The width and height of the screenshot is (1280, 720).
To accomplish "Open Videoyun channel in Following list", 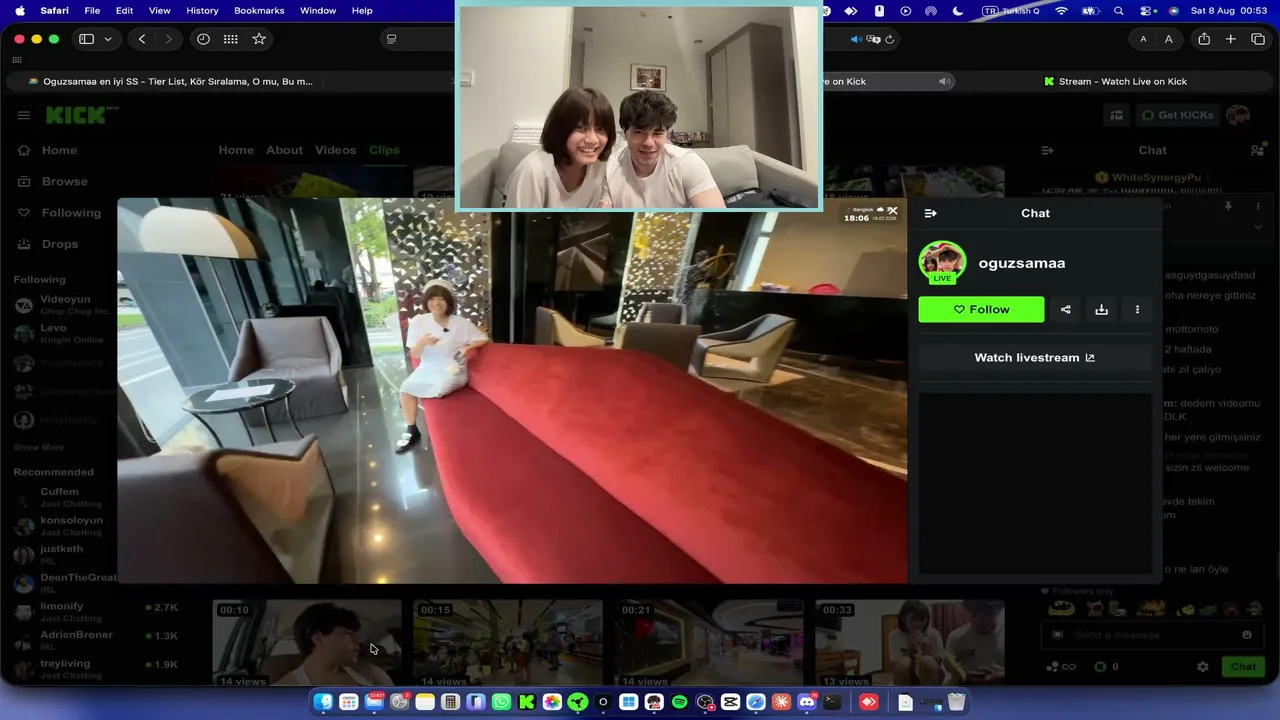I will [x=64, y=305].
